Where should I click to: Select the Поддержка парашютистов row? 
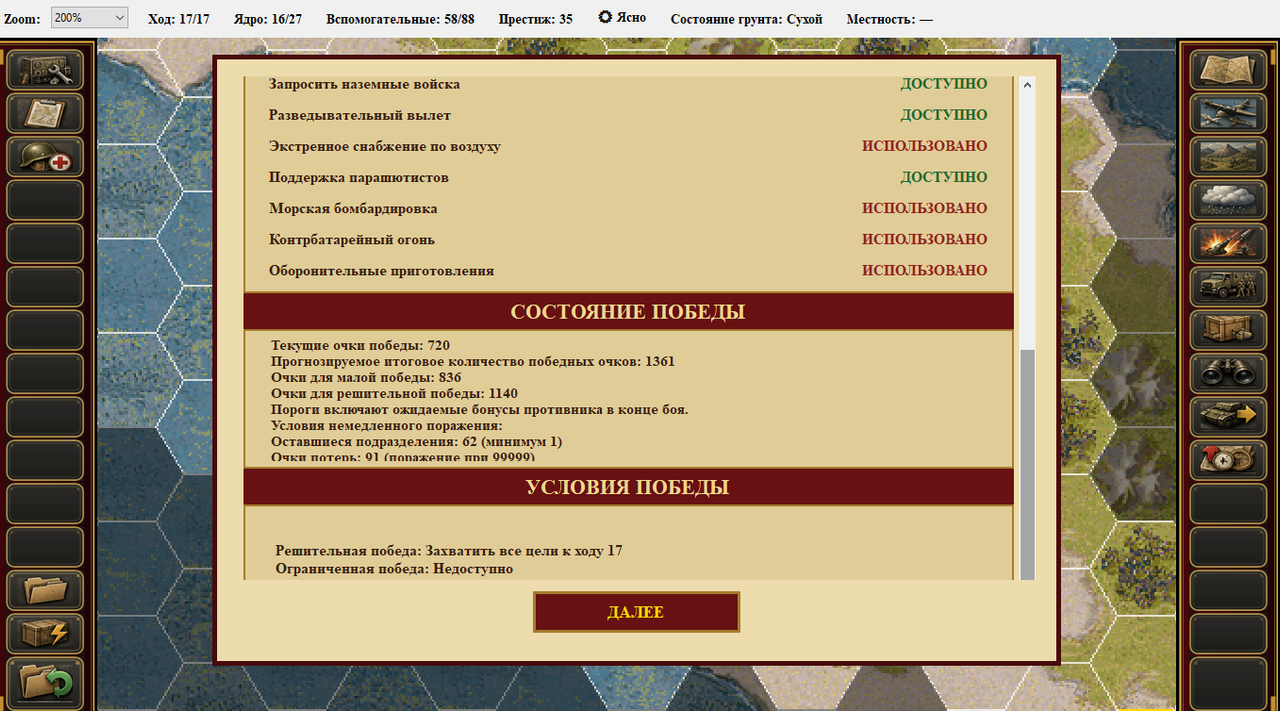[x=628, y=177]
